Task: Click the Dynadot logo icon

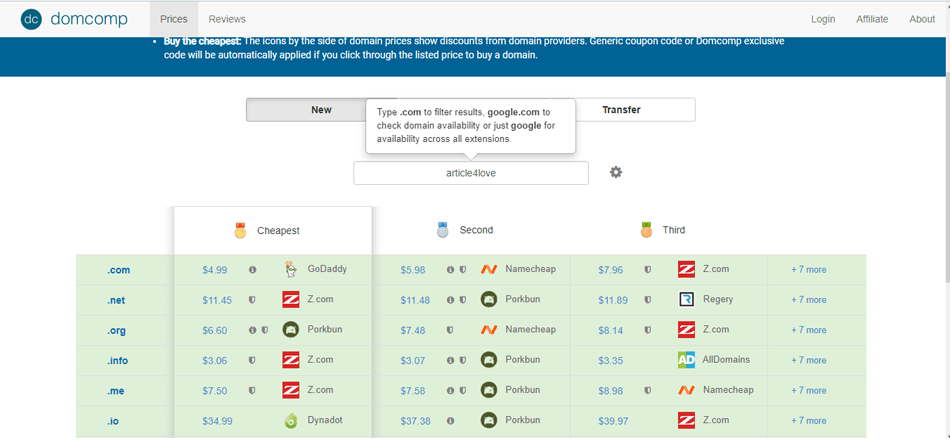Action: [x=291, y=421]
